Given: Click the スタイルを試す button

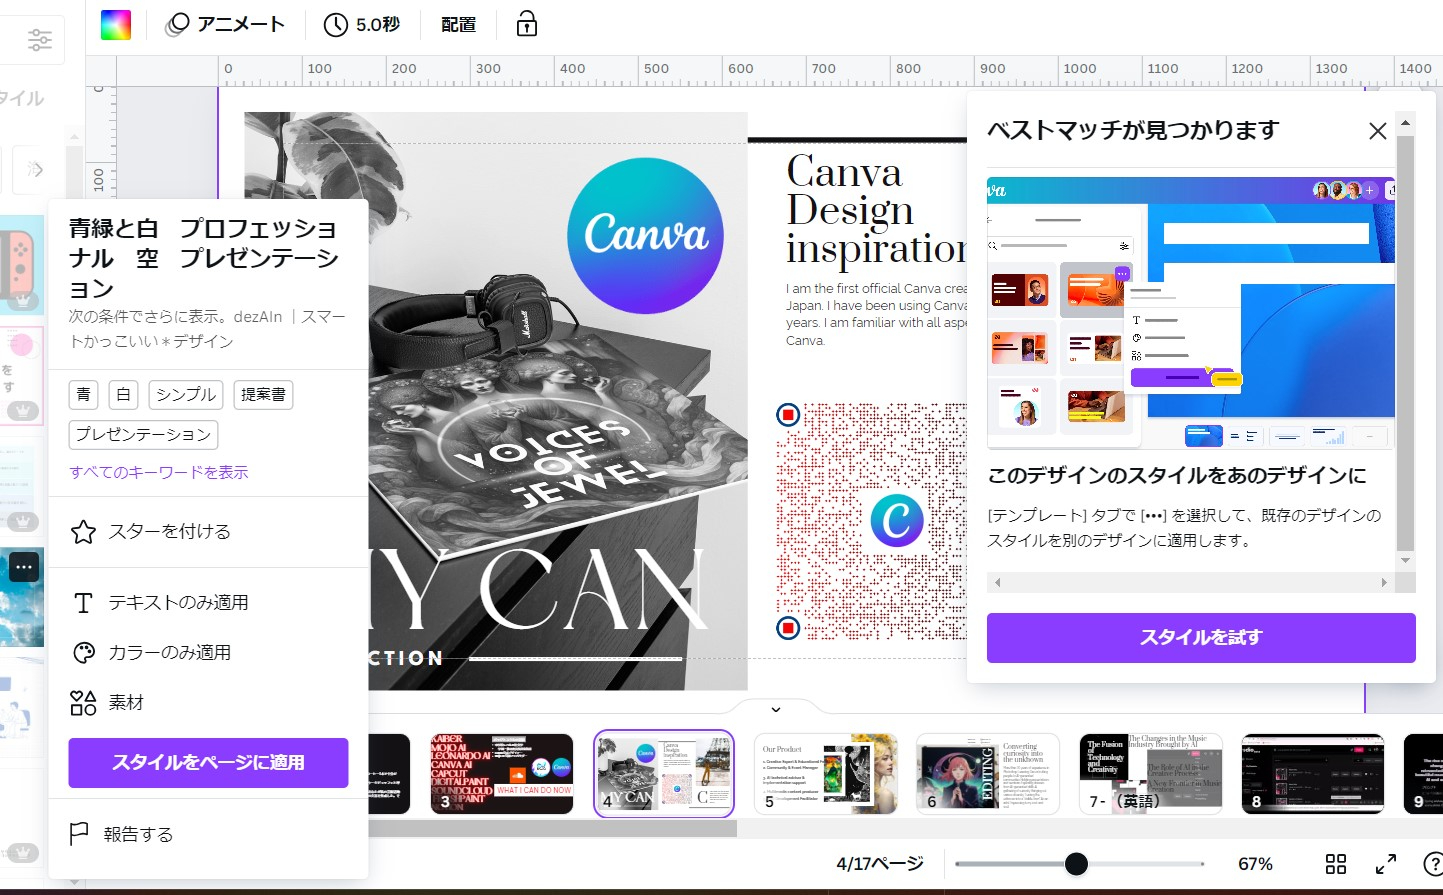Looking at the screenshot, I should click(1200, 637).
